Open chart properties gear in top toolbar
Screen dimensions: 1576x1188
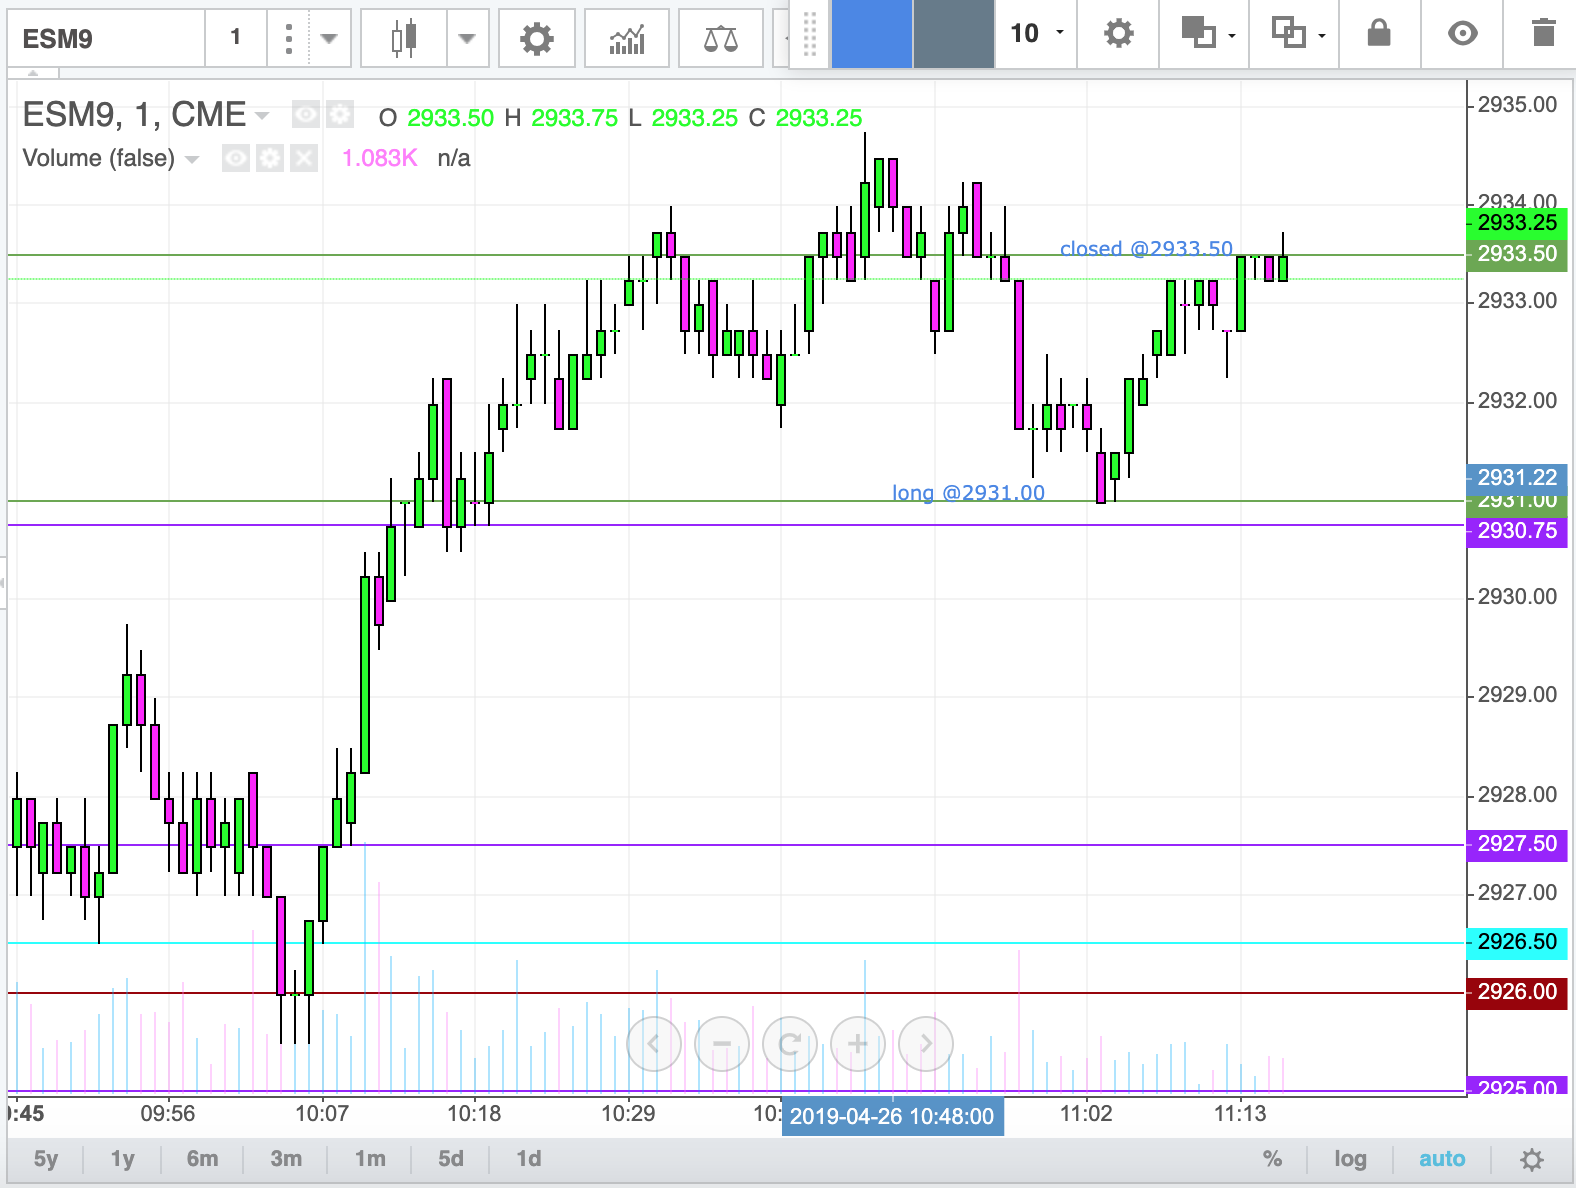pyautogui.click(x=537, y=39)
